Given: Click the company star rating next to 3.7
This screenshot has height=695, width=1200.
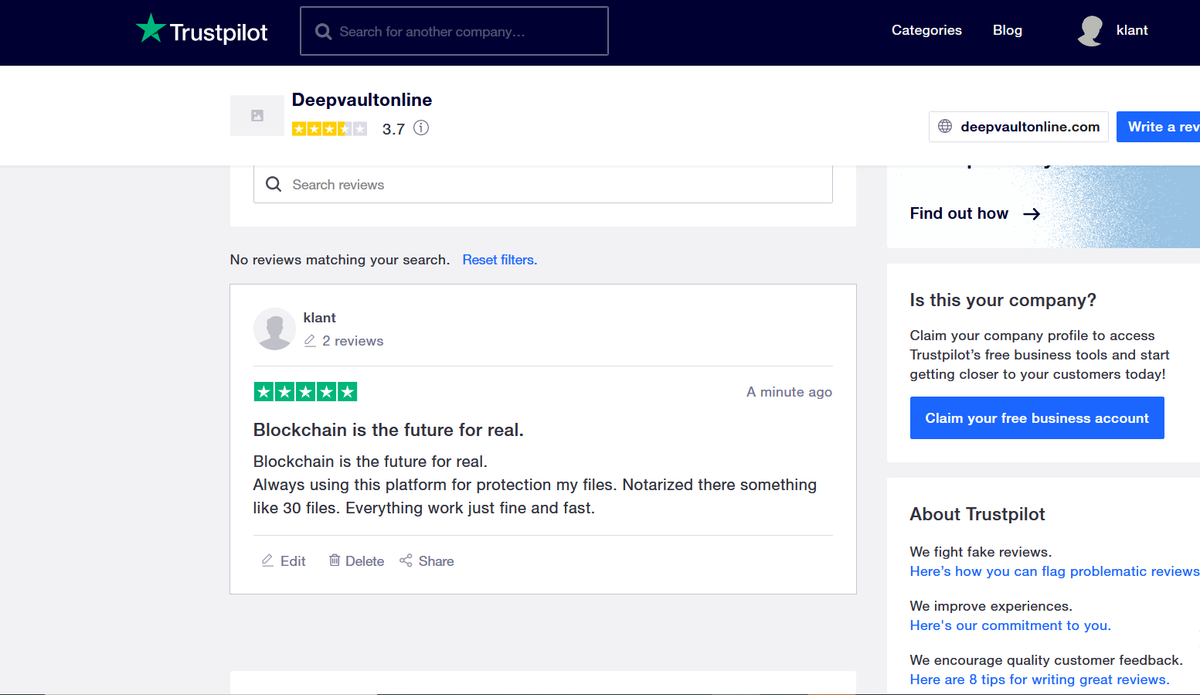Looking at the screenshot, I should pos(329,128).
